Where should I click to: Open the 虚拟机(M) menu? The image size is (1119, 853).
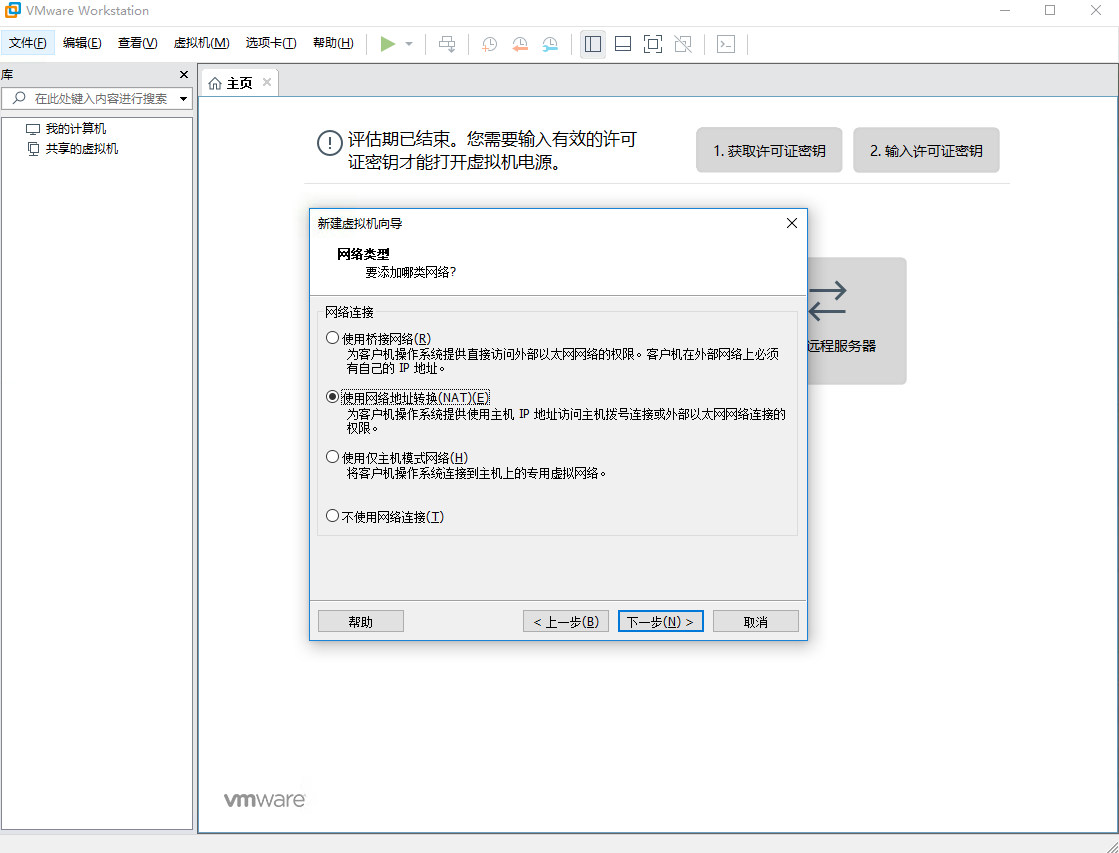[201, 43]
